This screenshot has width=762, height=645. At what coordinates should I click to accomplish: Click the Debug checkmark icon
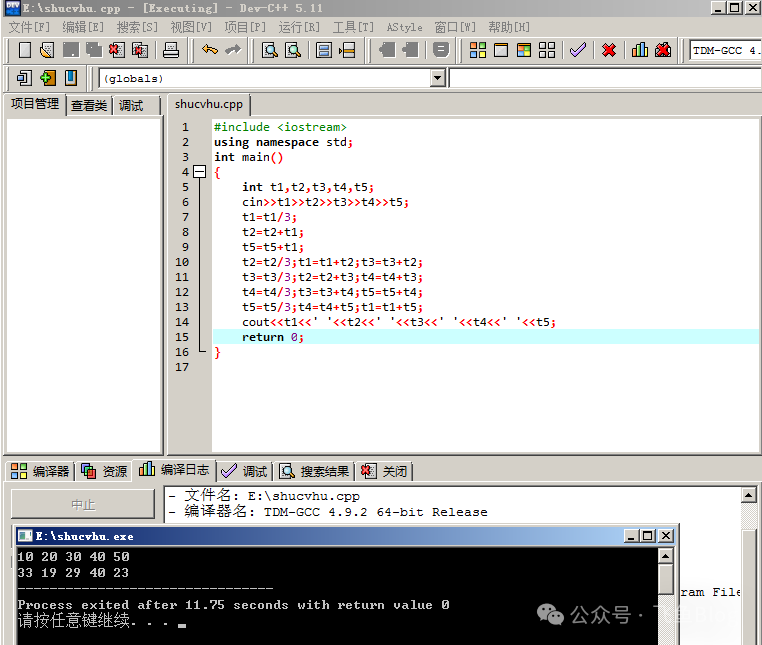point(578,50)
